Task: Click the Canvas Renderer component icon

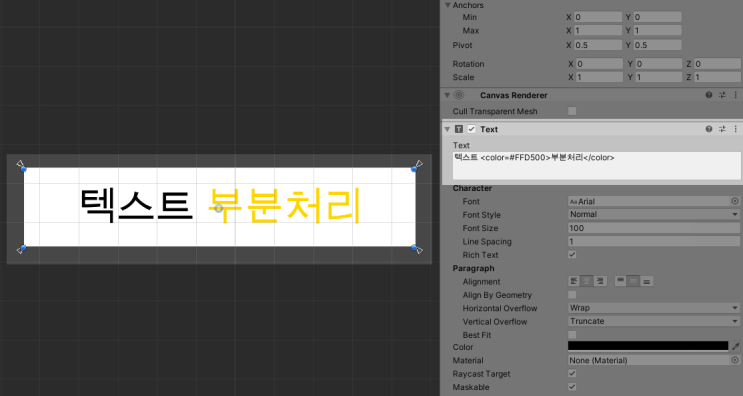Action: coord(459,95)
